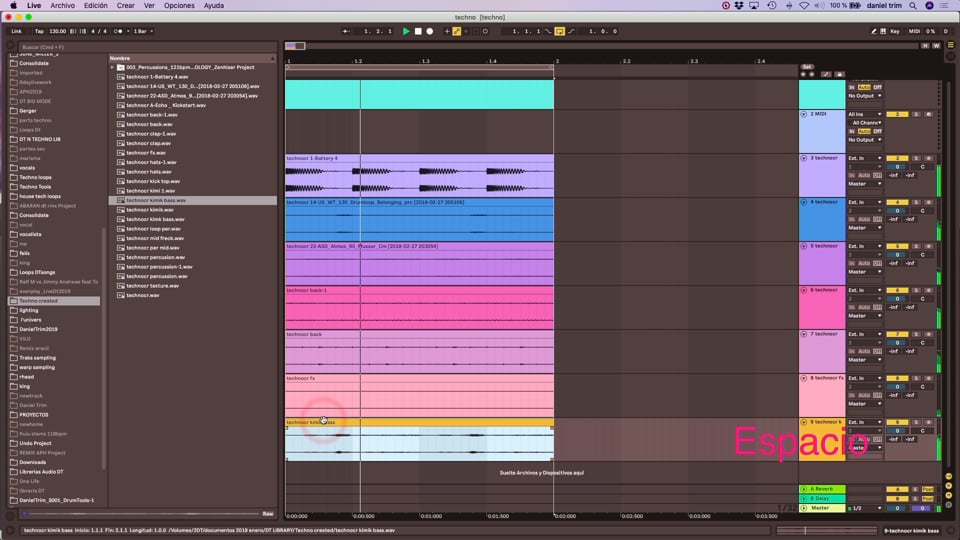Open the Ext. In dropdown on 3 technocr

click(864, 158)
